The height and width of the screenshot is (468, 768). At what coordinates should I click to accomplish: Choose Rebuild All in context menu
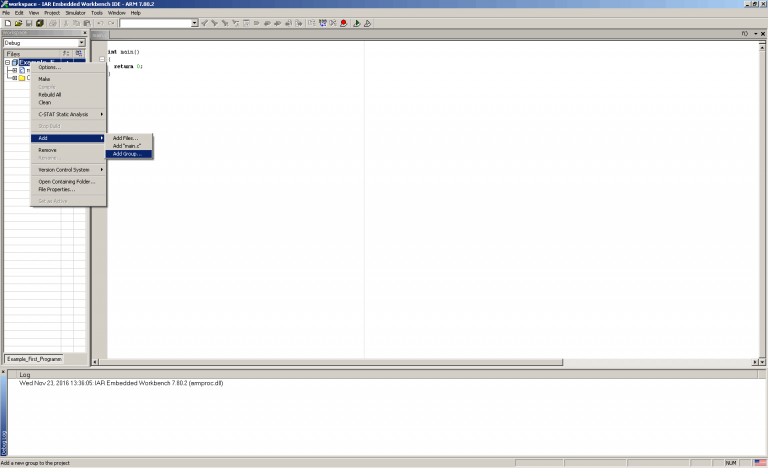tap(50, 94)
